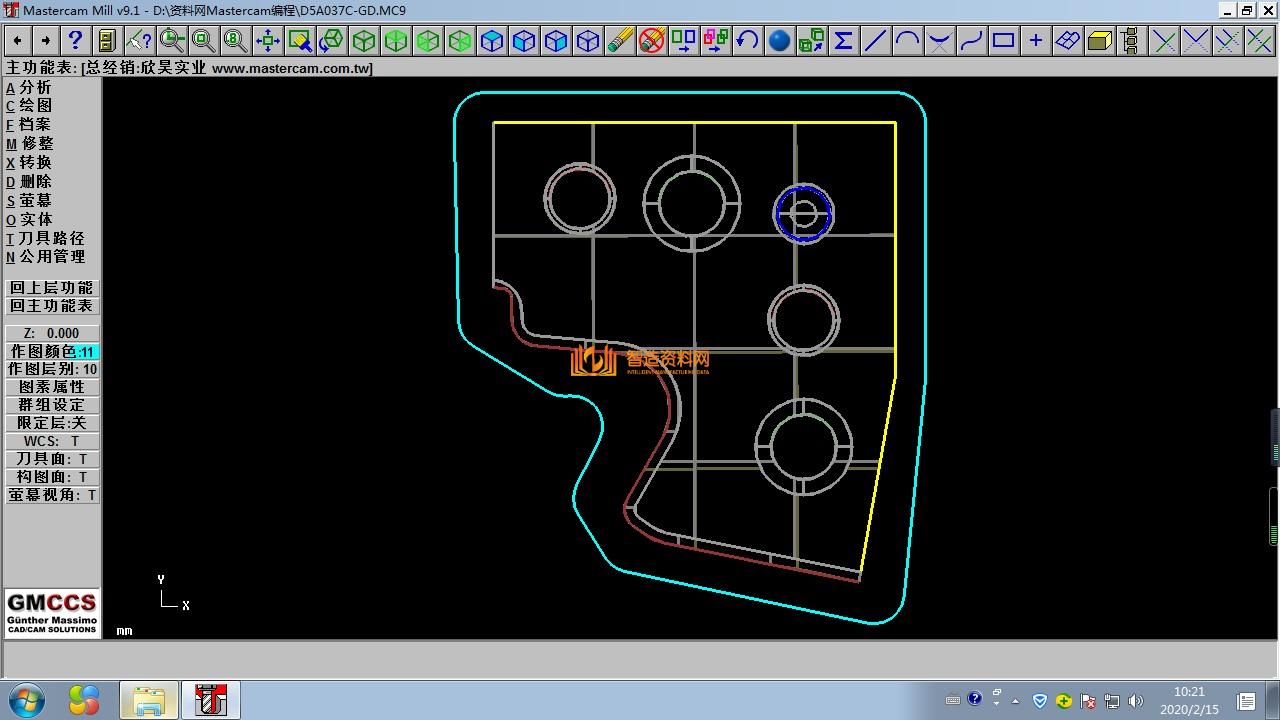Screen dimensions: 1280x720
Task: Click the blue Shading sphere icon
Action: (x=779, y=40)
